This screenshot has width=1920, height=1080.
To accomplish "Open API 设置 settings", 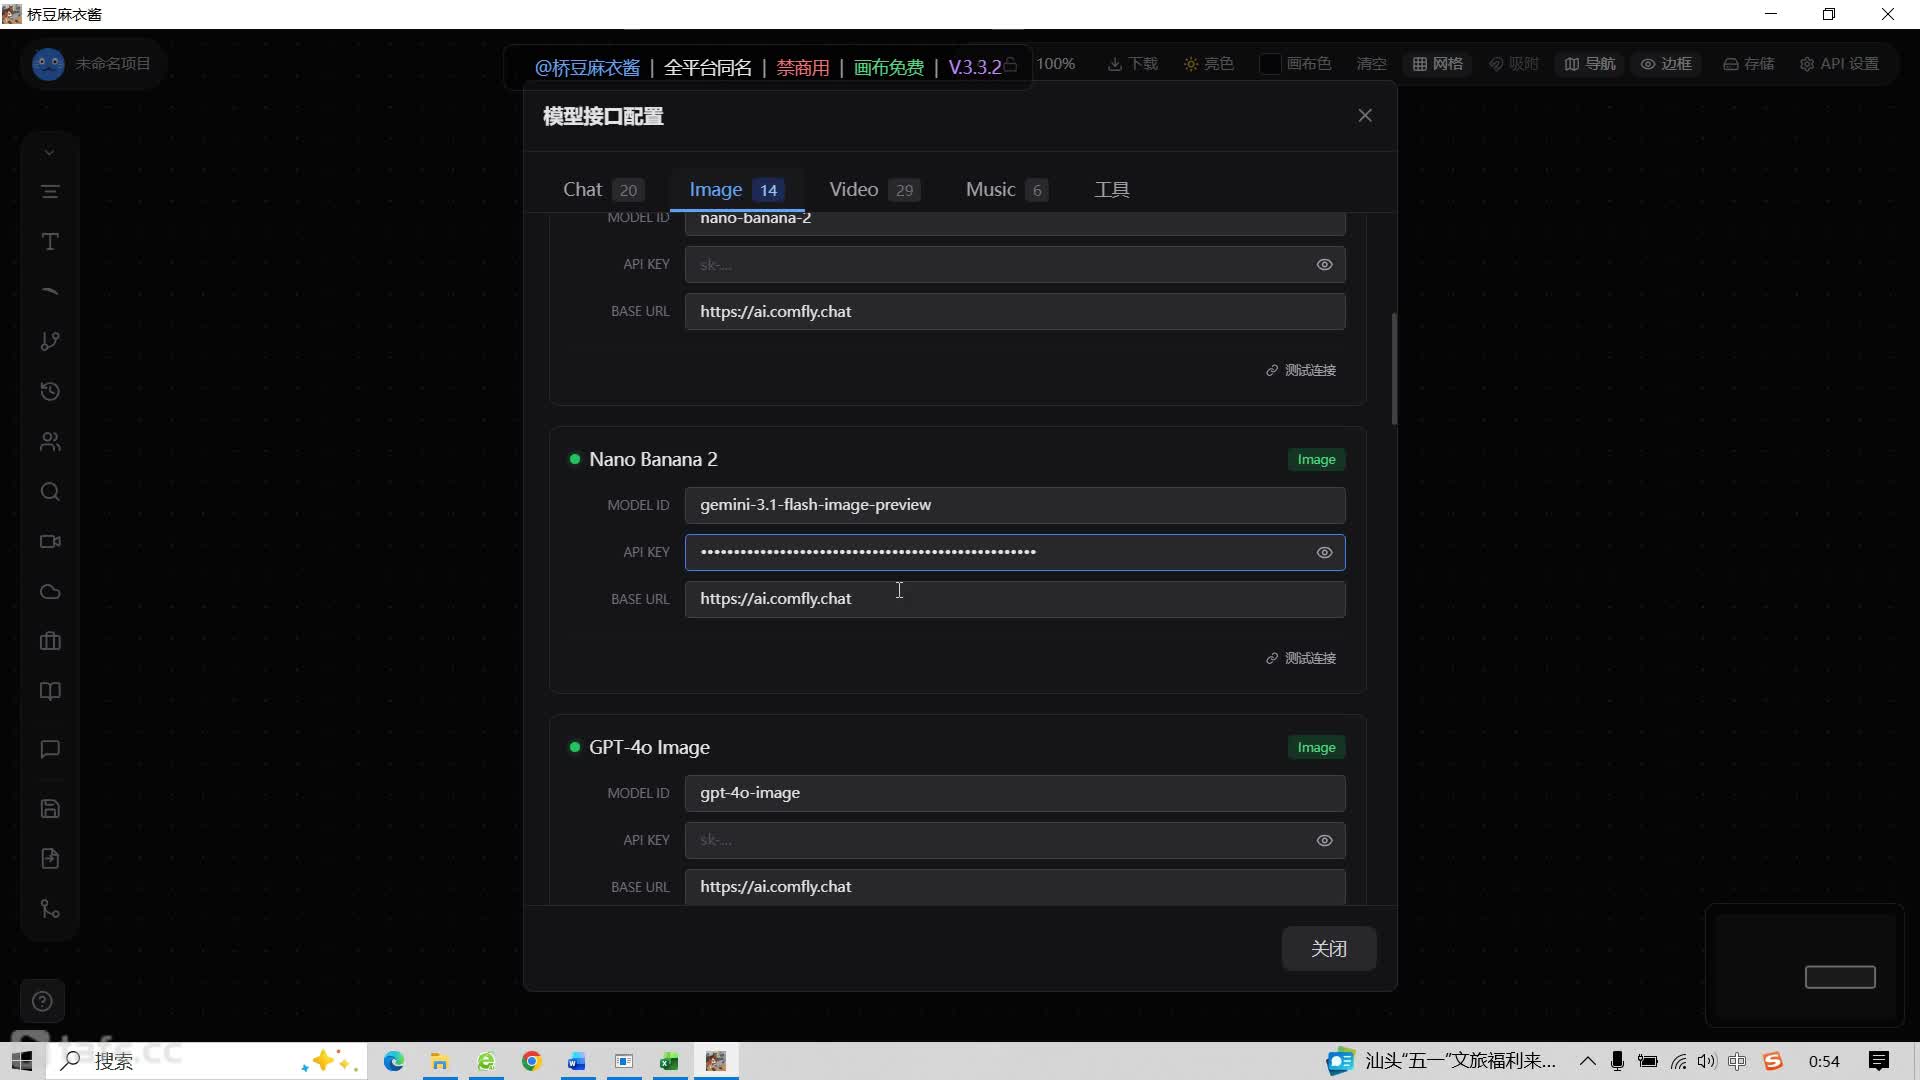I will [x=1839, y=64].
